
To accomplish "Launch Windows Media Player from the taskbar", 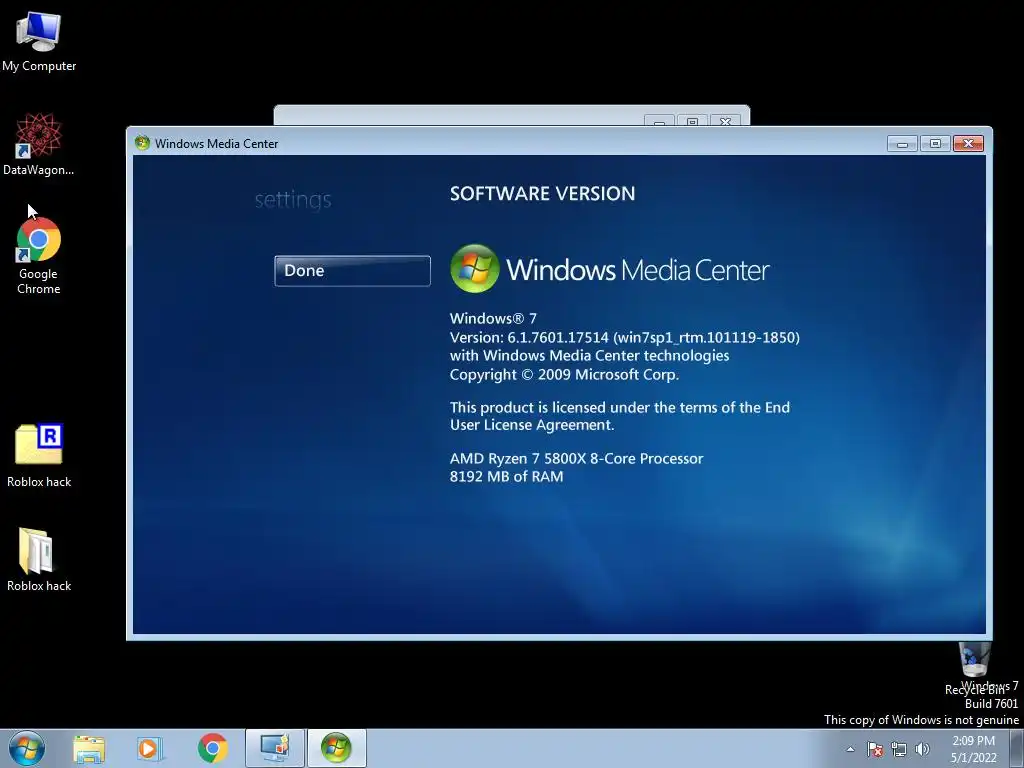I will coord(149,749).
